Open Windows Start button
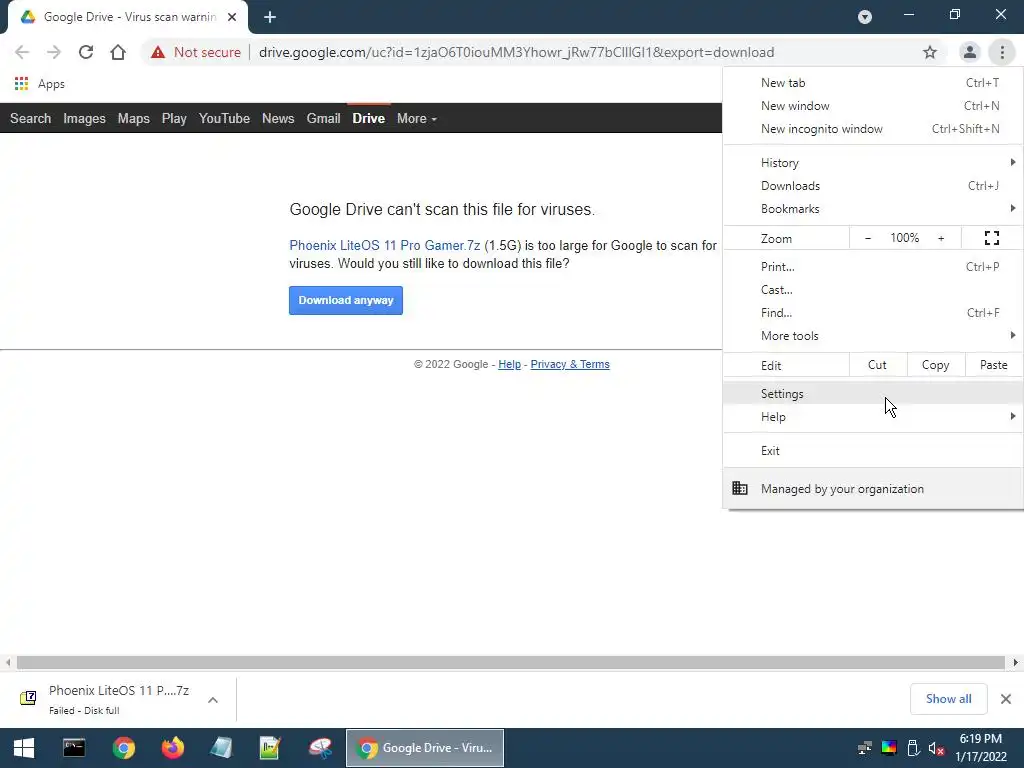Viewport: 1024px width, 768px height. (x=24, y=748)
